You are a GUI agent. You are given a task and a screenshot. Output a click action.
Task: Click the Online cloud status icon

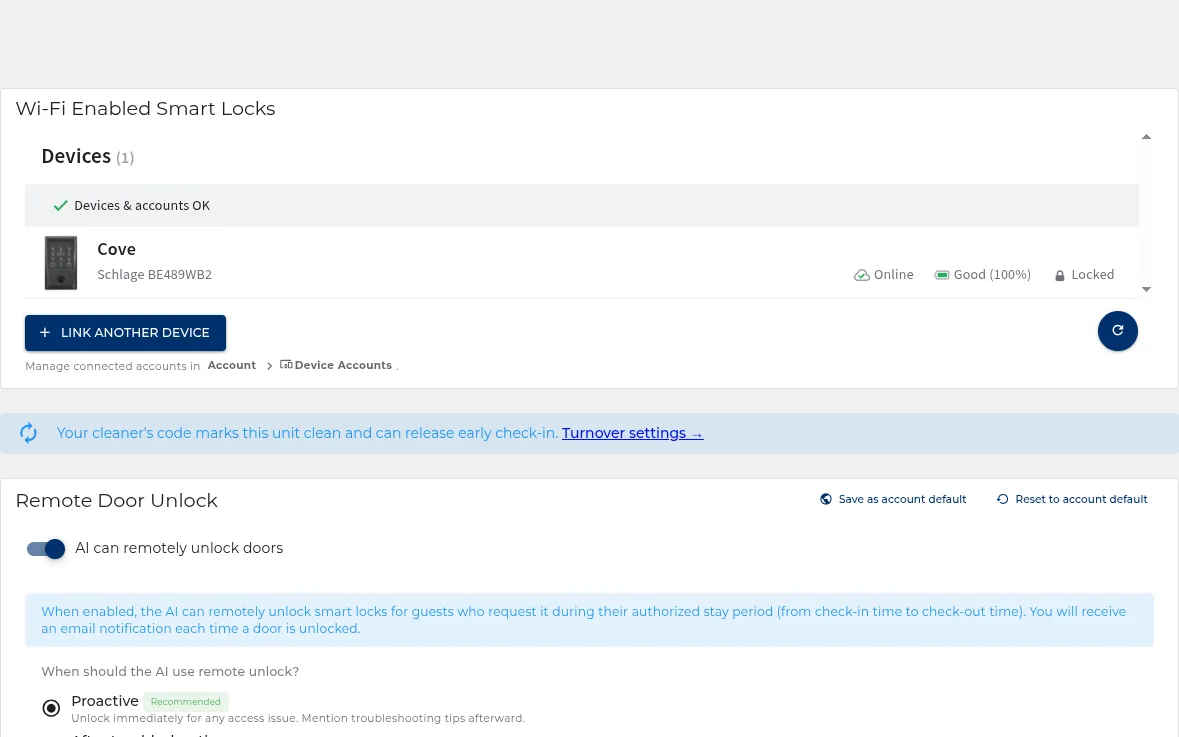point(862,275)
